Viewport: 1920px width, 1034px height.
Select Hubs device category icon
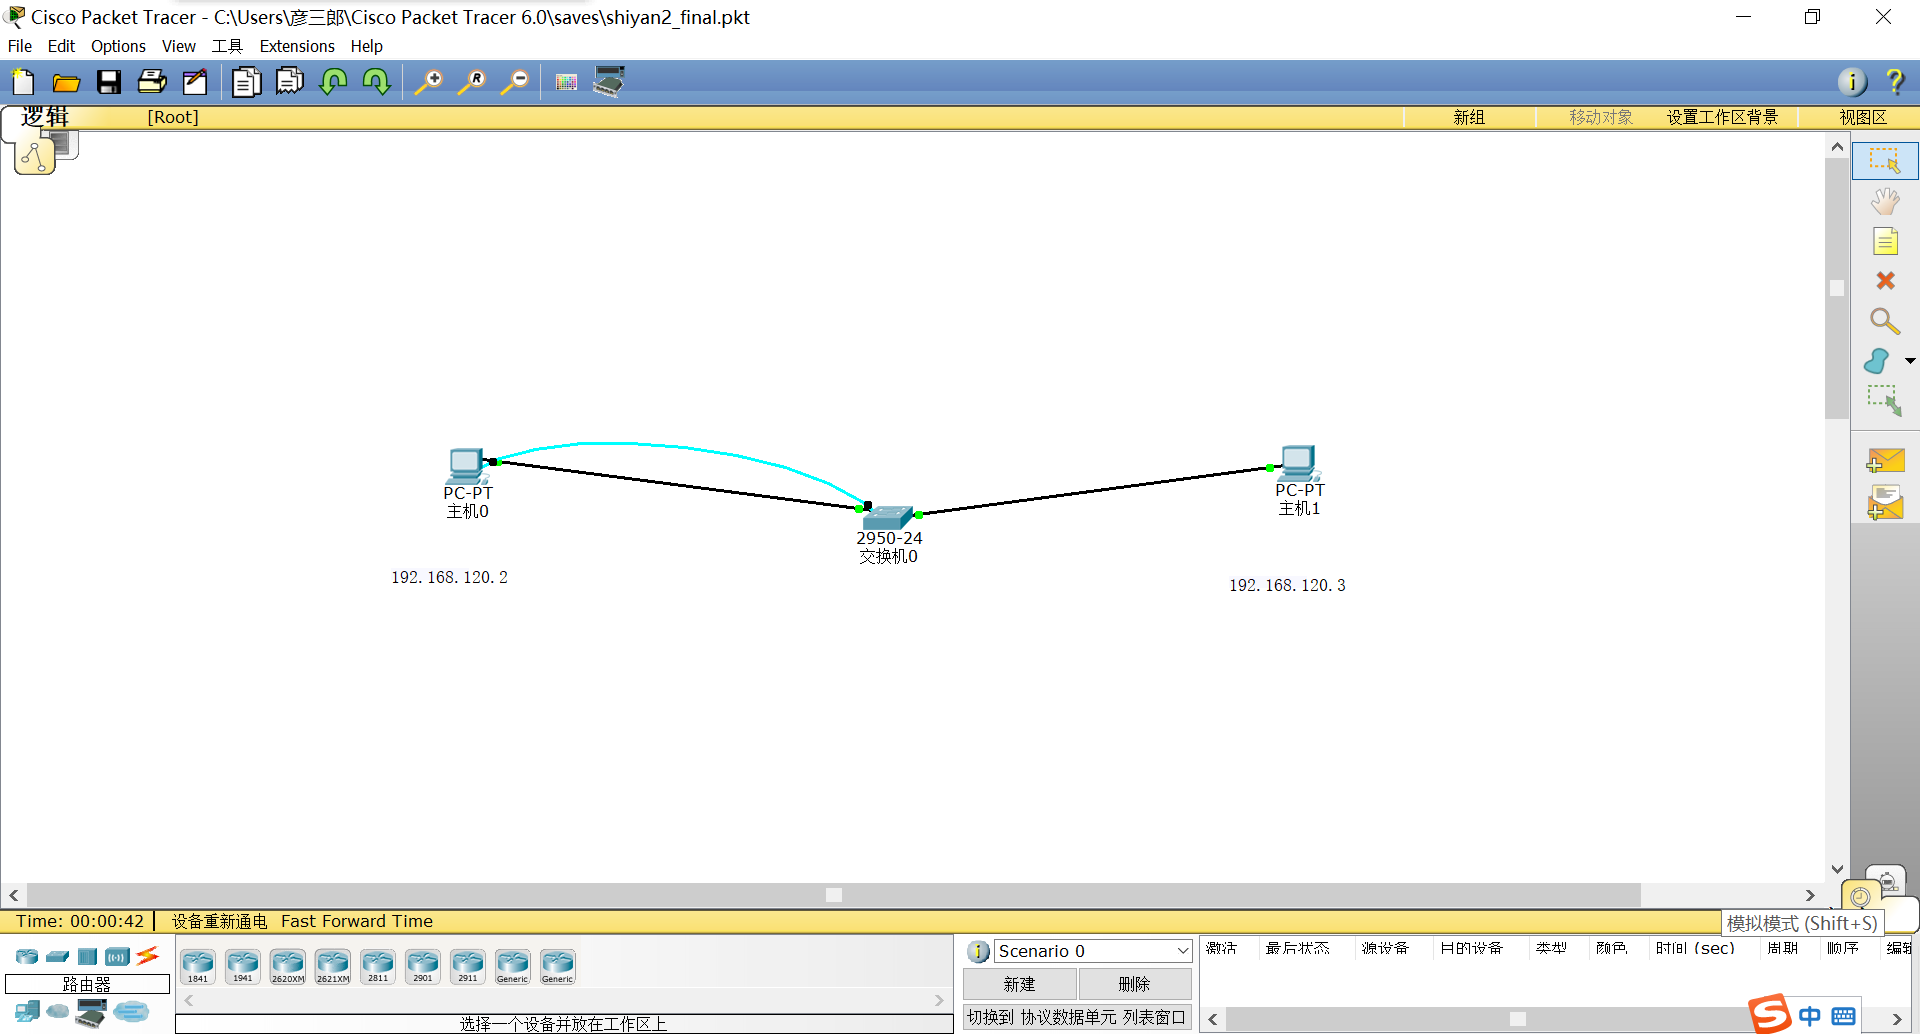(88, 957)
